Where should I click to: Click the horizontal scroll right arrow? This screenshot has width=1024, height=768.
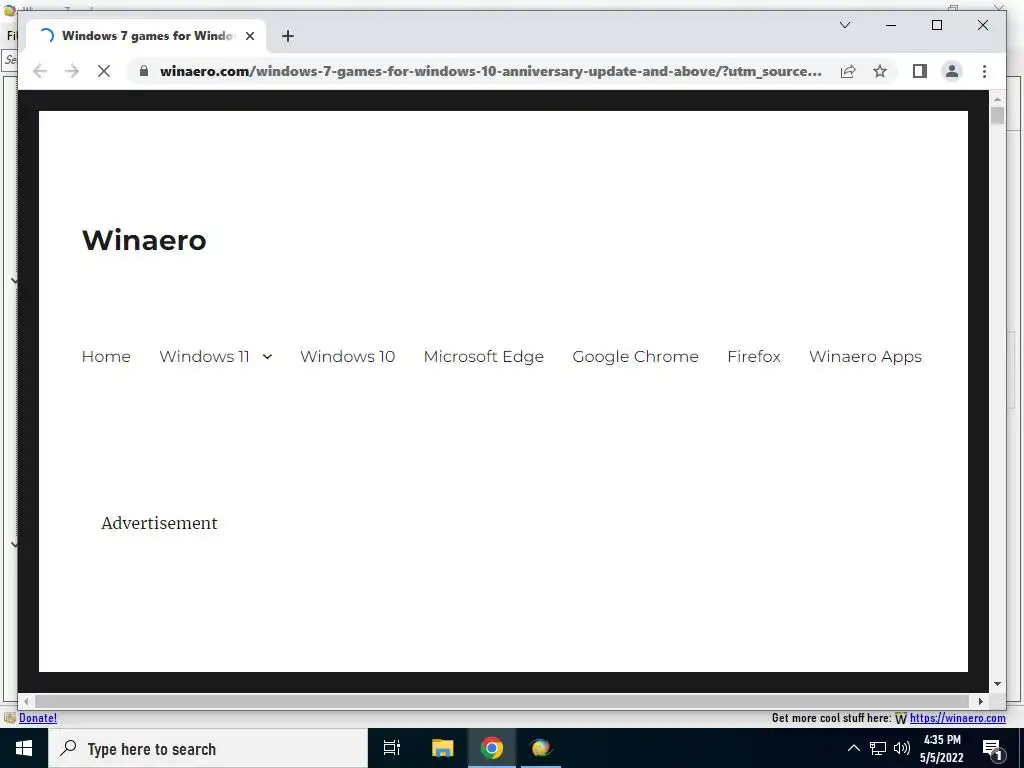[x=980, y=701]
